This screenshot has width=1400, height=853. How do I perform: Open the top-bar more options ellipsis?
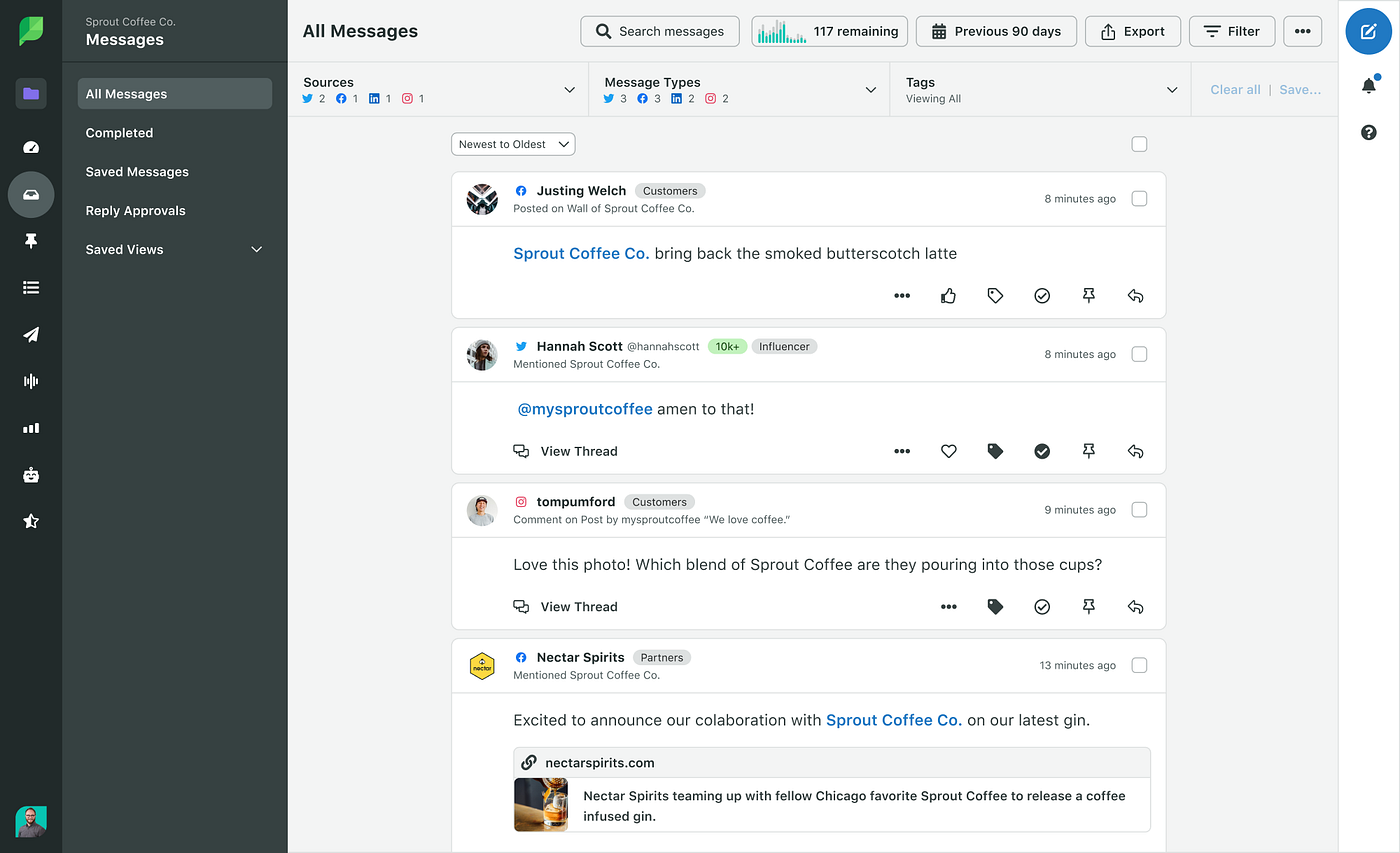(x=1302, y=31)
